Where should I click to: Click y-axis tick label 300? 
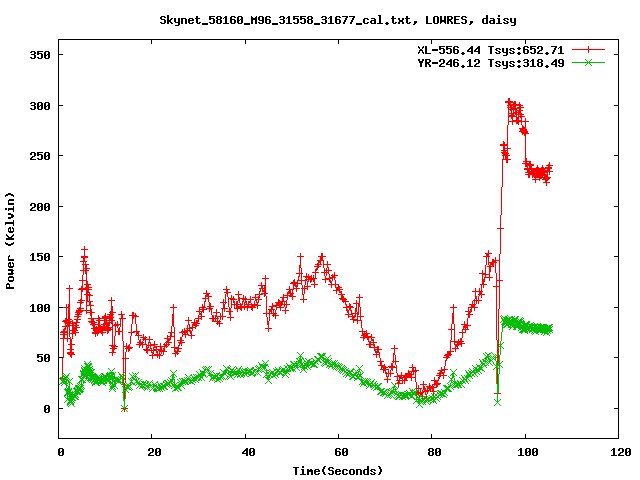pos(40,106)
